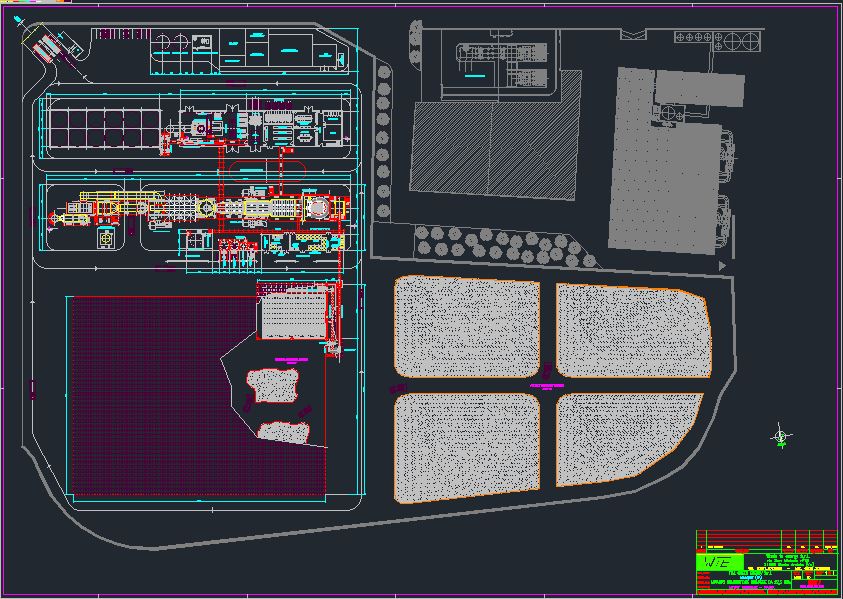Pick the upper small irregular stippled pile

273,384
